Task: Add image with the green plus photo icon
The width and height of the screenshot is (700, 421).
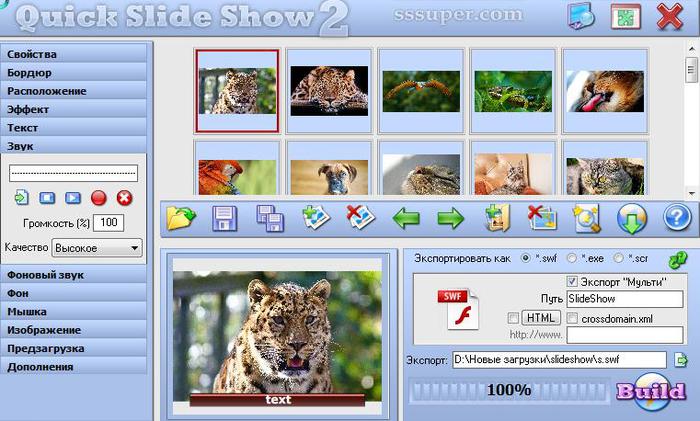Action: (x=316, y=217)
